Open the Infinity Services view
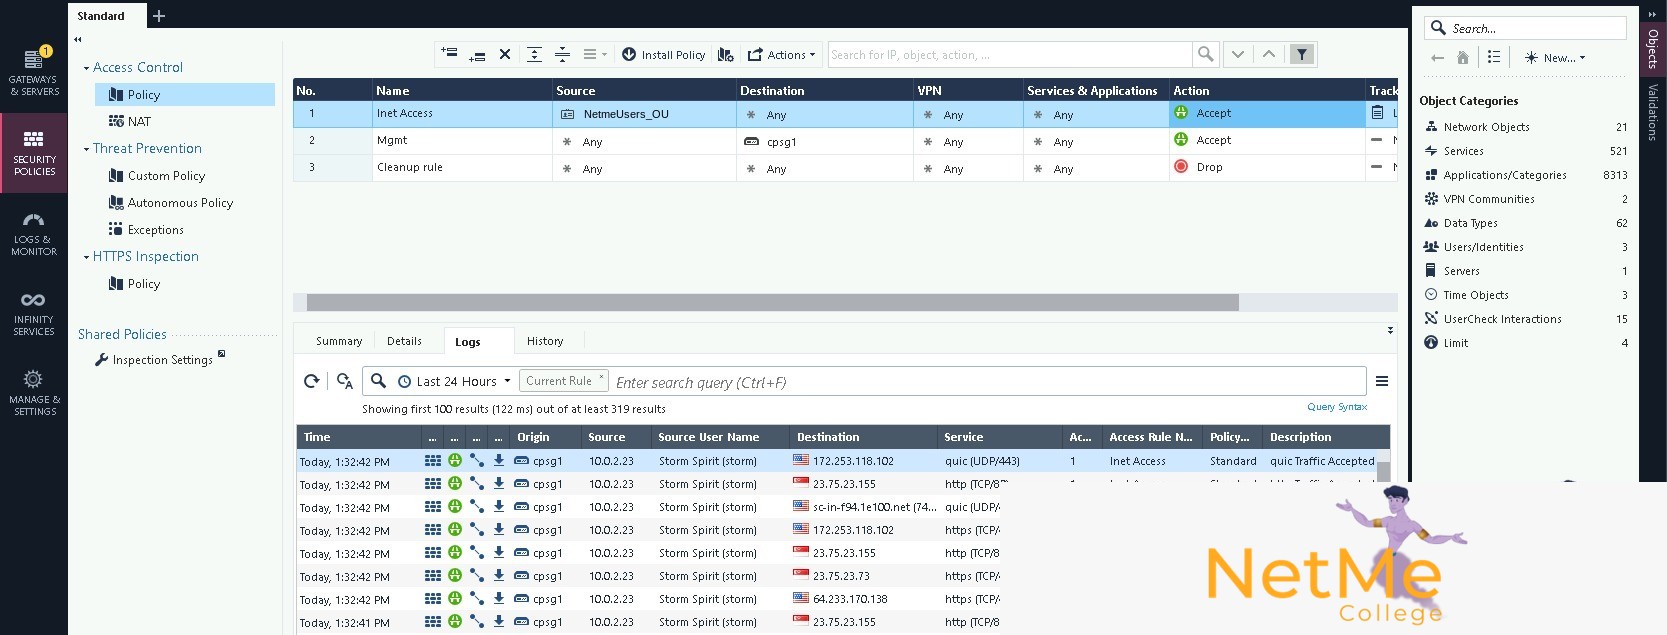1667x635 pixels. [34, 313]
